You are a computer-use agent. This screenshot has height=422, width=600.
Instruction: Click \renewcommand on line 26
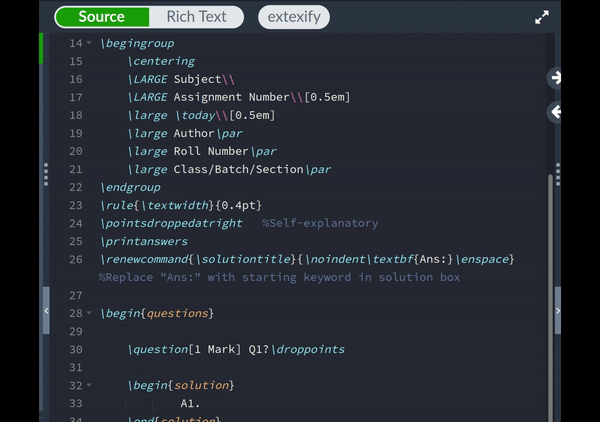[144, 259]
